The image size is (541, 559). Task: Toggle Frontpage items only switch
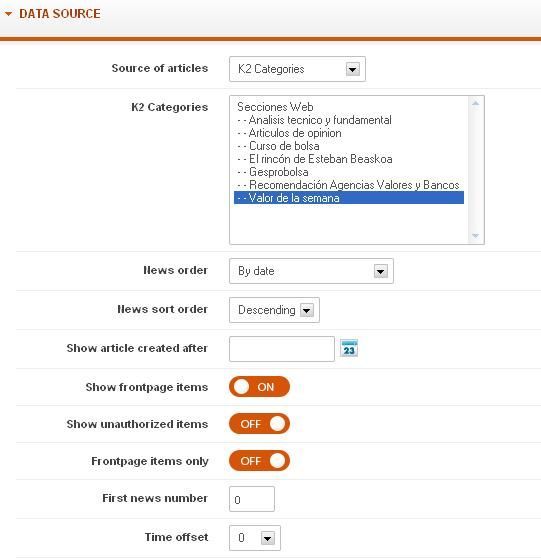coord(259,461)
